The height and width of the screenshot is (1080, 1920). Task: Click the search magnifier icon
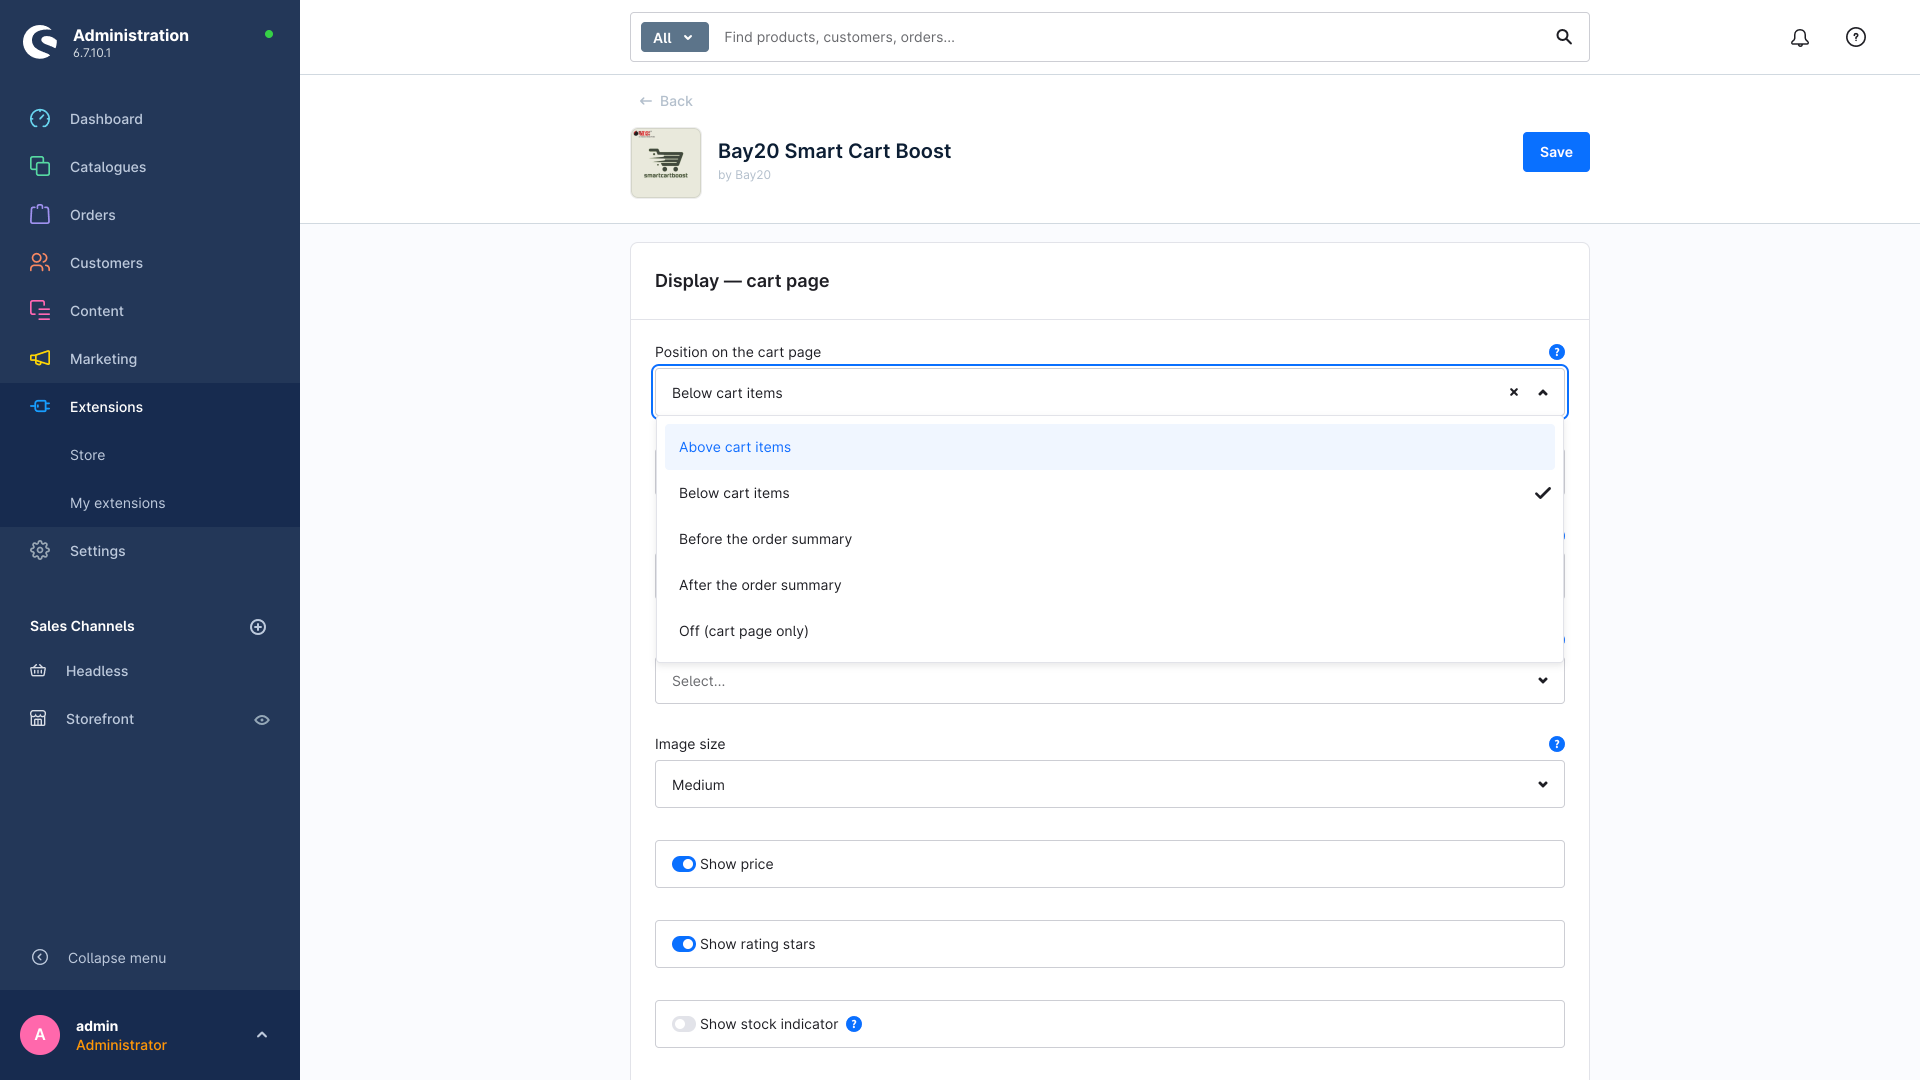click(x=1564, y=37)
